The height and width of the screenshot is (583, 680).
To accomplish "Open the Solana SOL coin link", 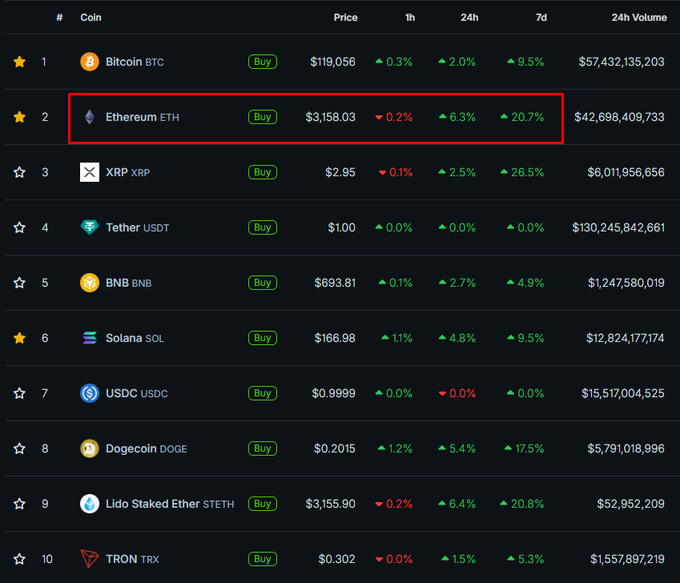I will pos(135,338).
